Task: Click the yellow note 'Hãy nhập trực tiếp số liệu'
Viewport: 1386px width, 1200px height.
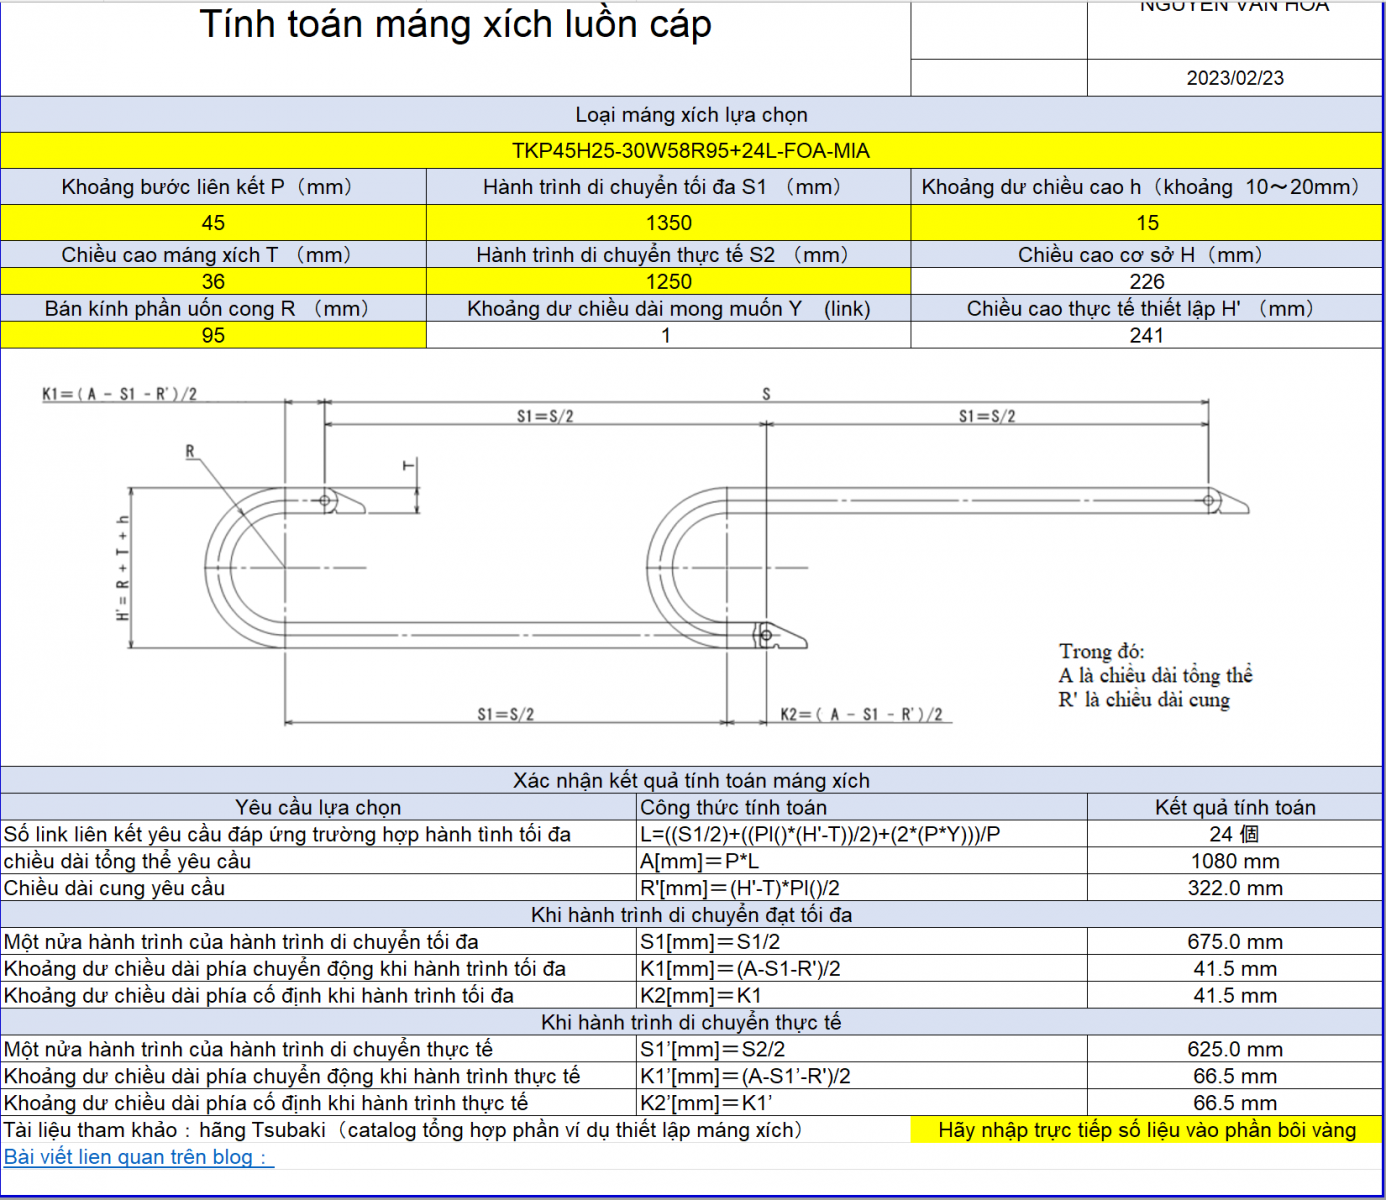Action: coord(1147,1130)
